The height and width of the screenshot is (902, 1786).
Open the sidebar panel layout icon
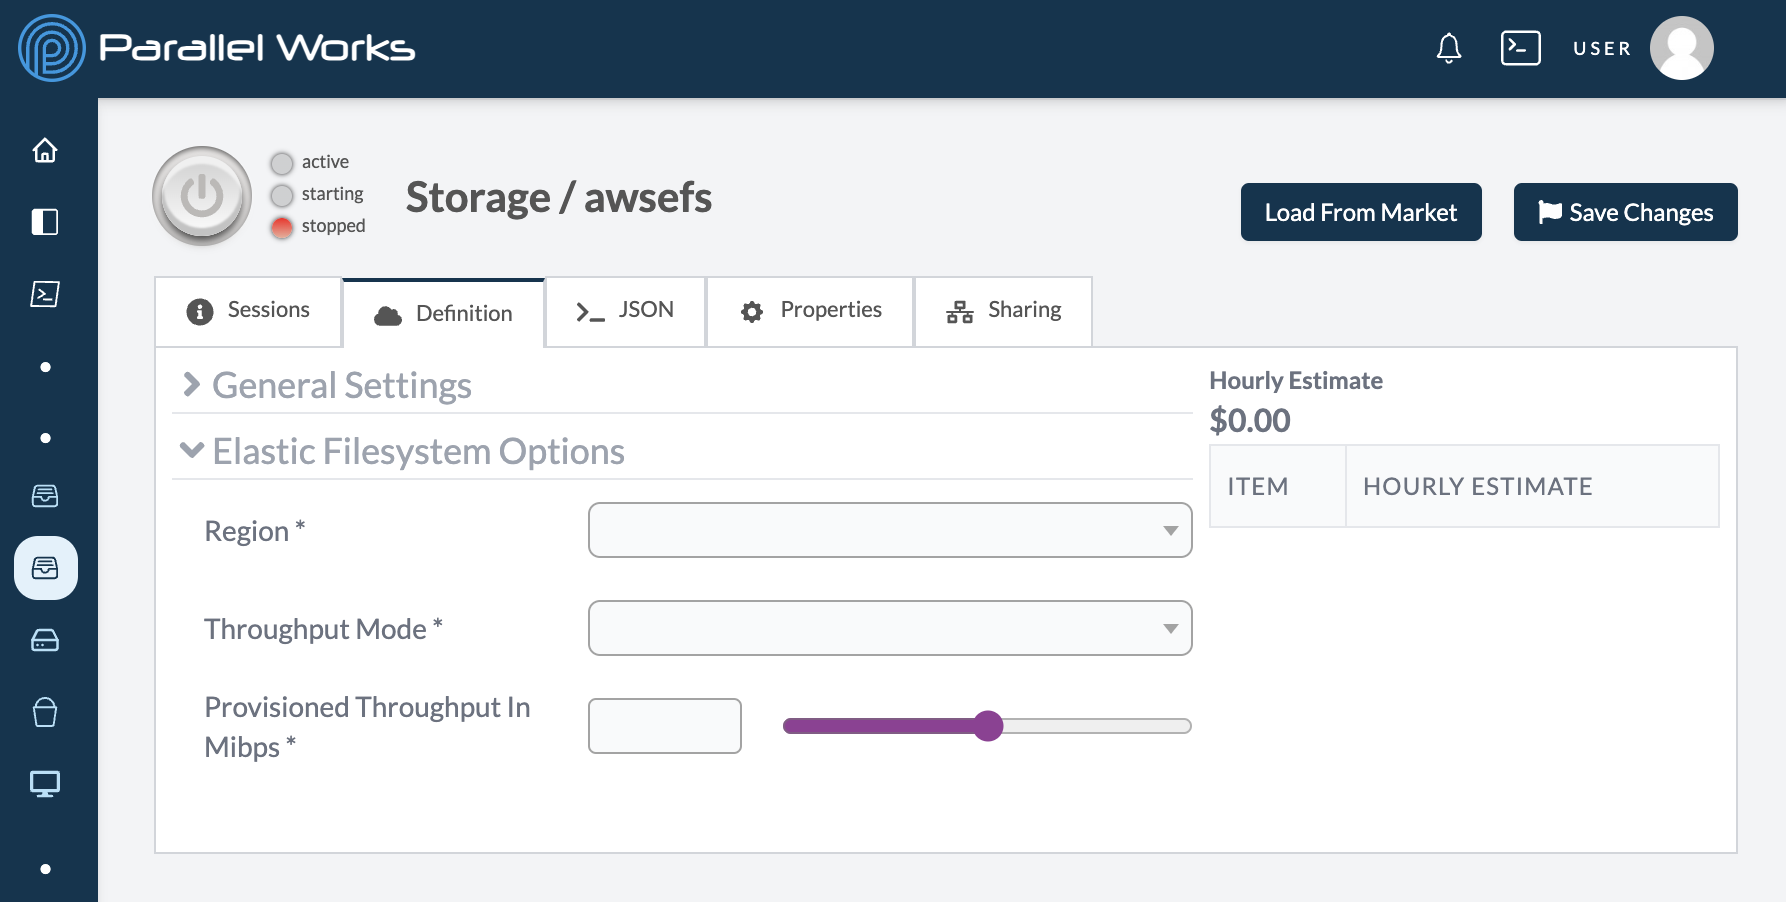[x=45, y=222]
